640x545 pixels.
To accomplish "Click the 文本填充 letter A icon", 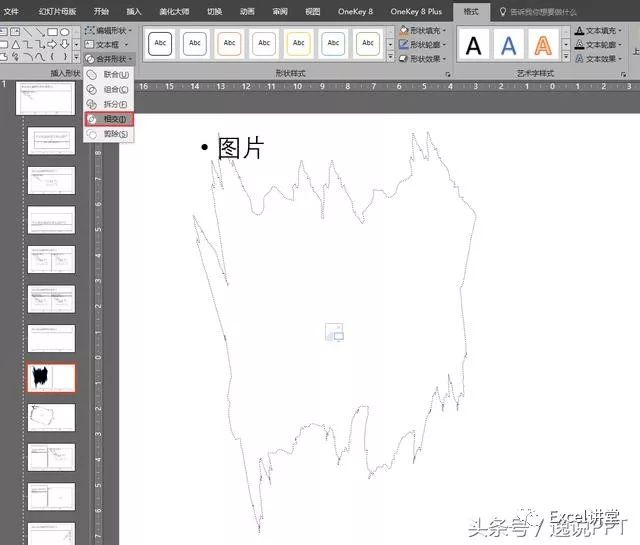I will click(x=579, y=30).
